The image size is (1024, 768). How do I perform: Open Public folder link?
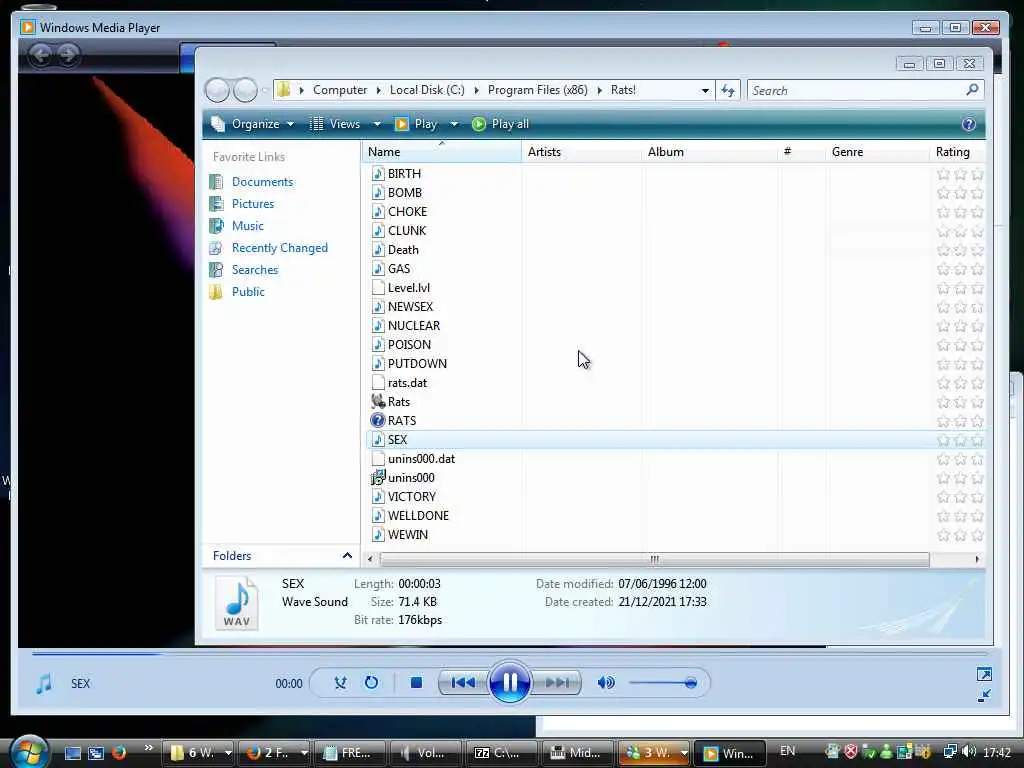248,292
